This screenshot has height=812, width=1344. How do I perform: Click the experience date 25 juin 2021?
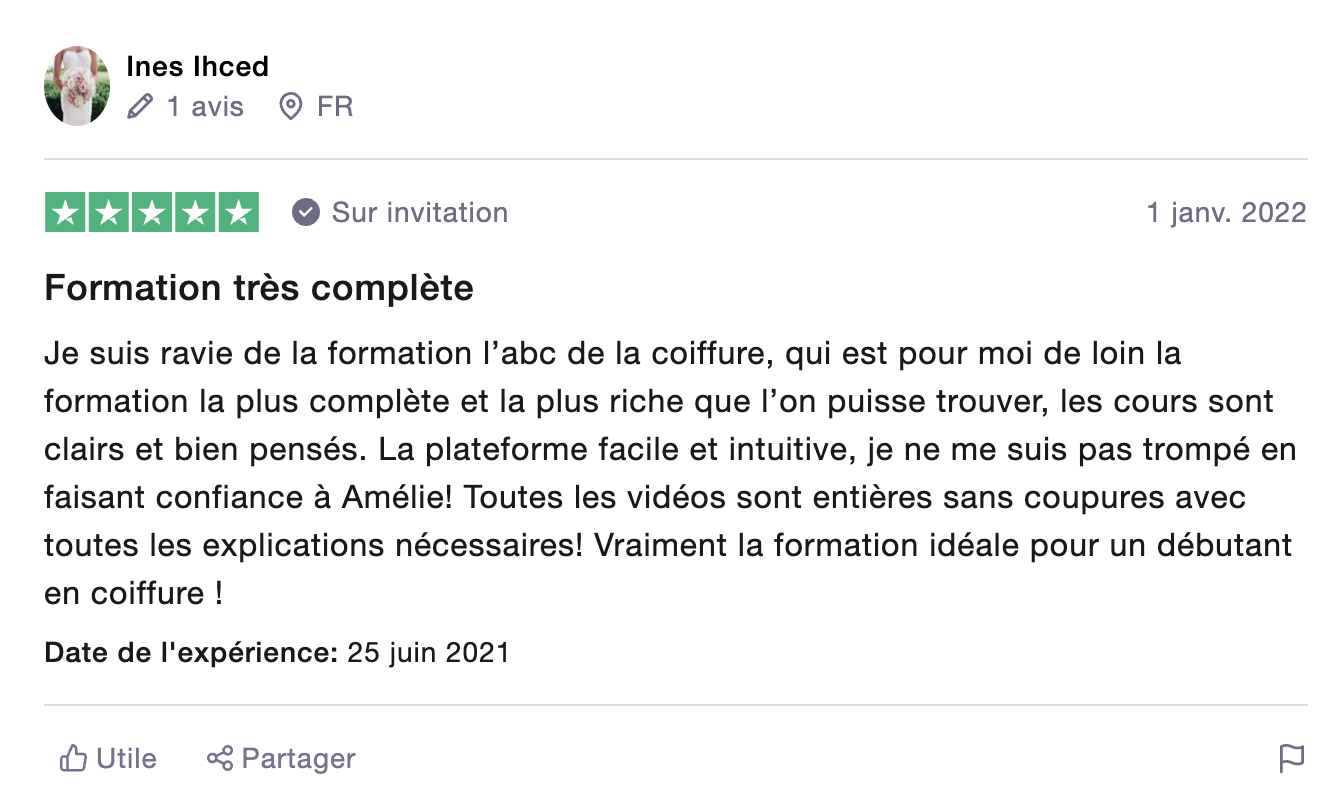(428, 654)
